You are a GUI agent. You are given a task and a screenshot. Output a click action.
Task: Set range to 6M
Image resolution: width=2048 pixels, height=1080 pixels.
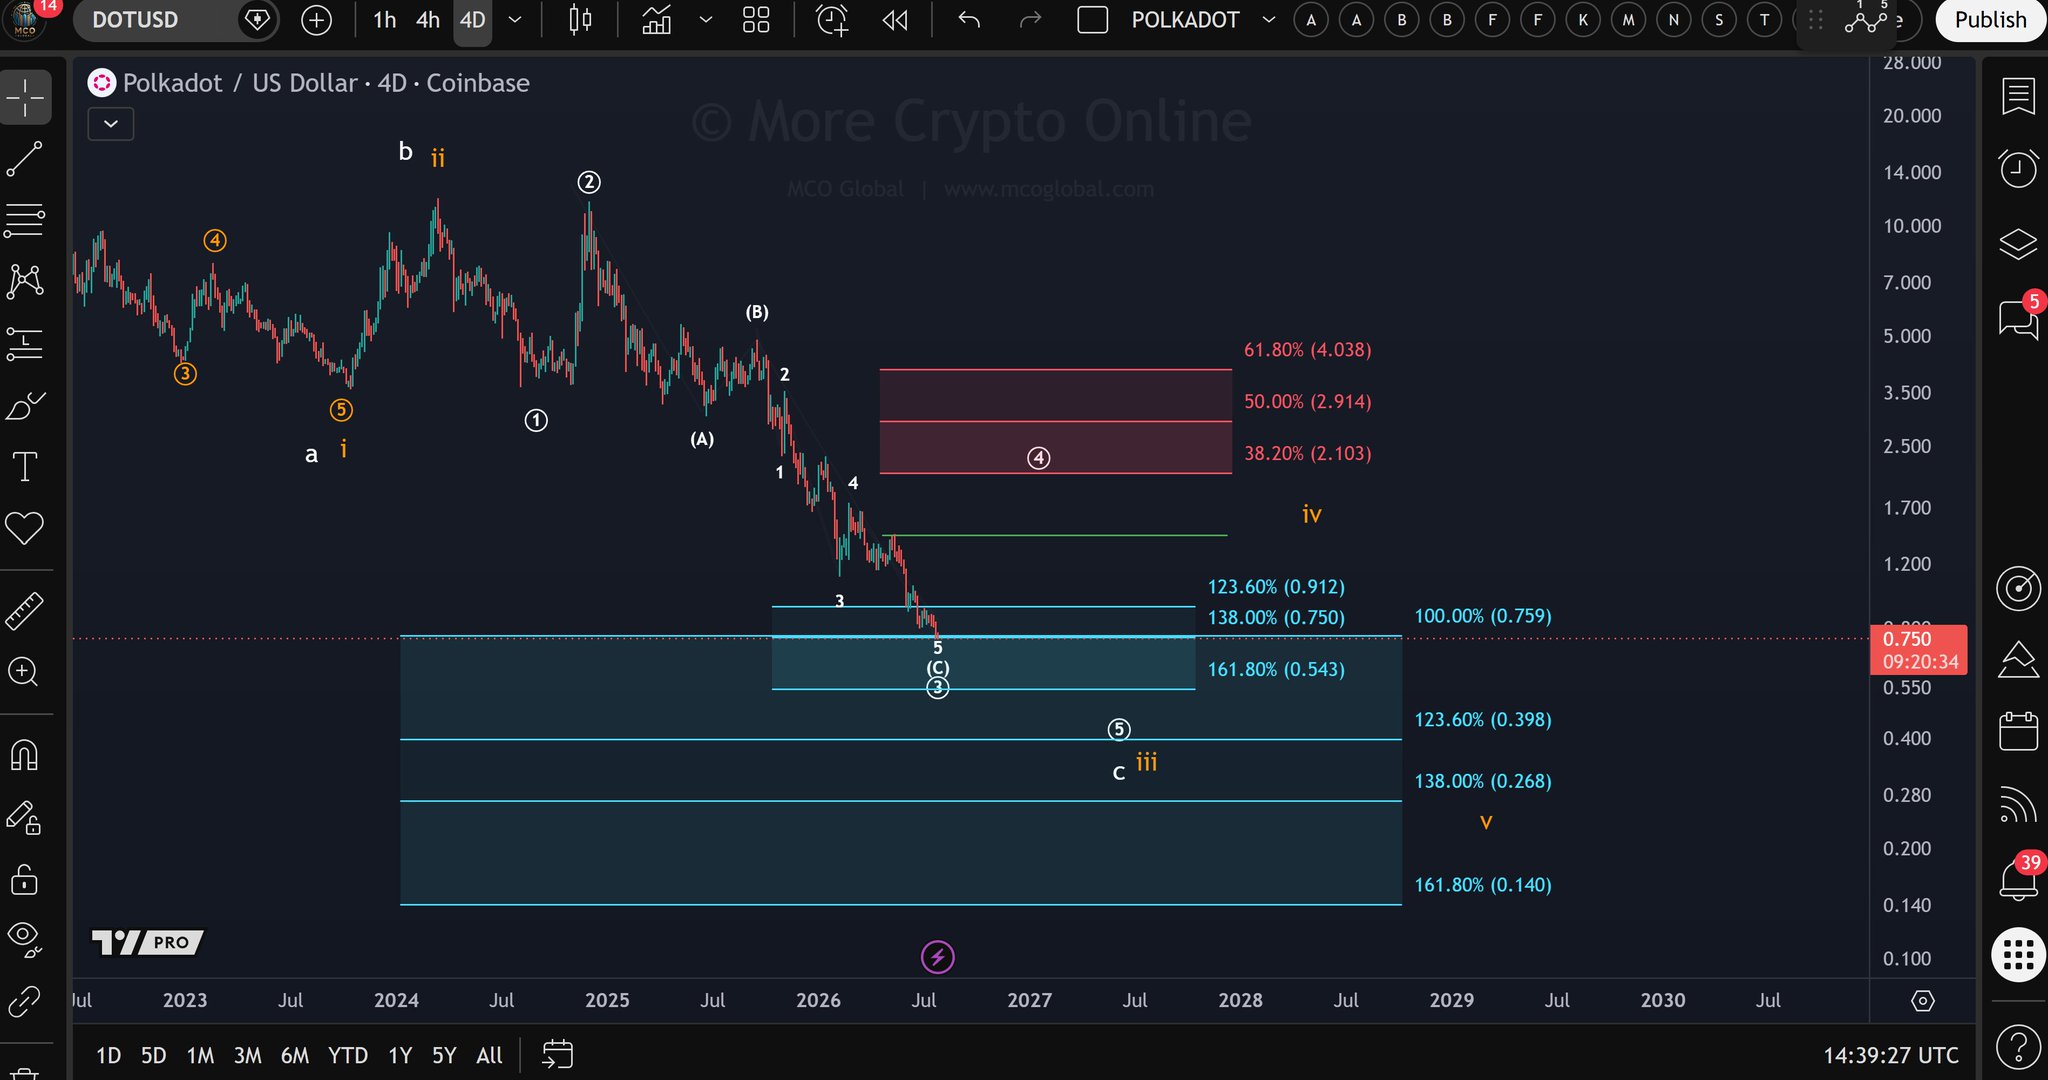(295, 1055)
